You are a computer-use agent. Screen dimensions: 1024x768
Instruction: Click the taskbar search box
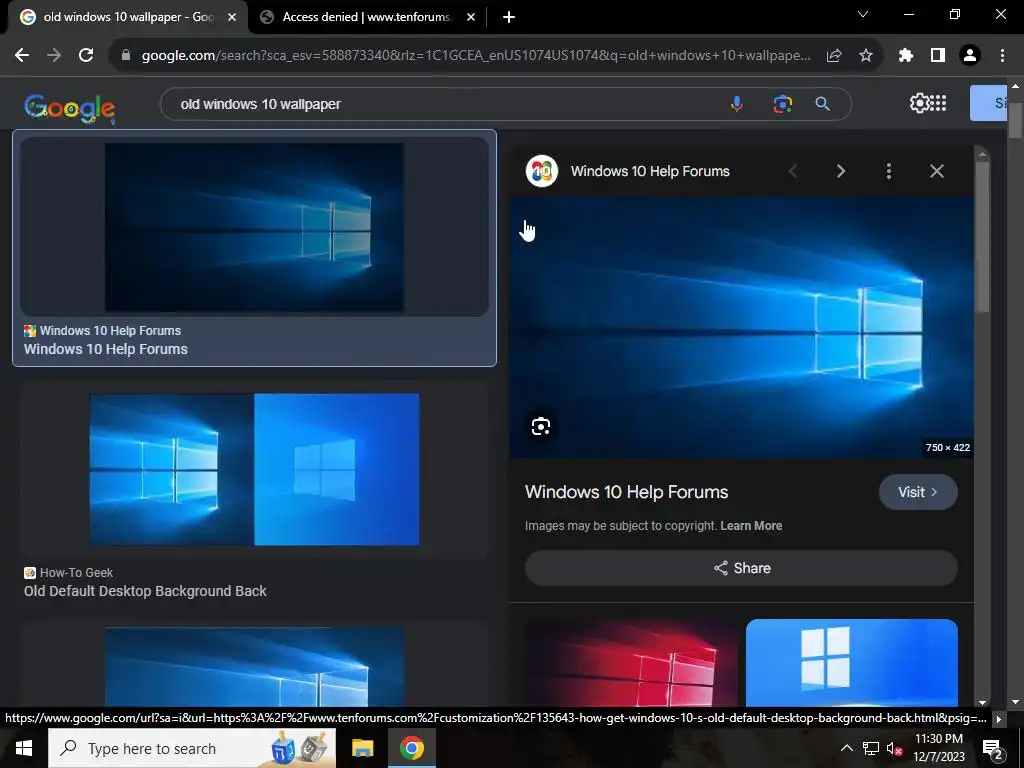(x=191, y=748)
